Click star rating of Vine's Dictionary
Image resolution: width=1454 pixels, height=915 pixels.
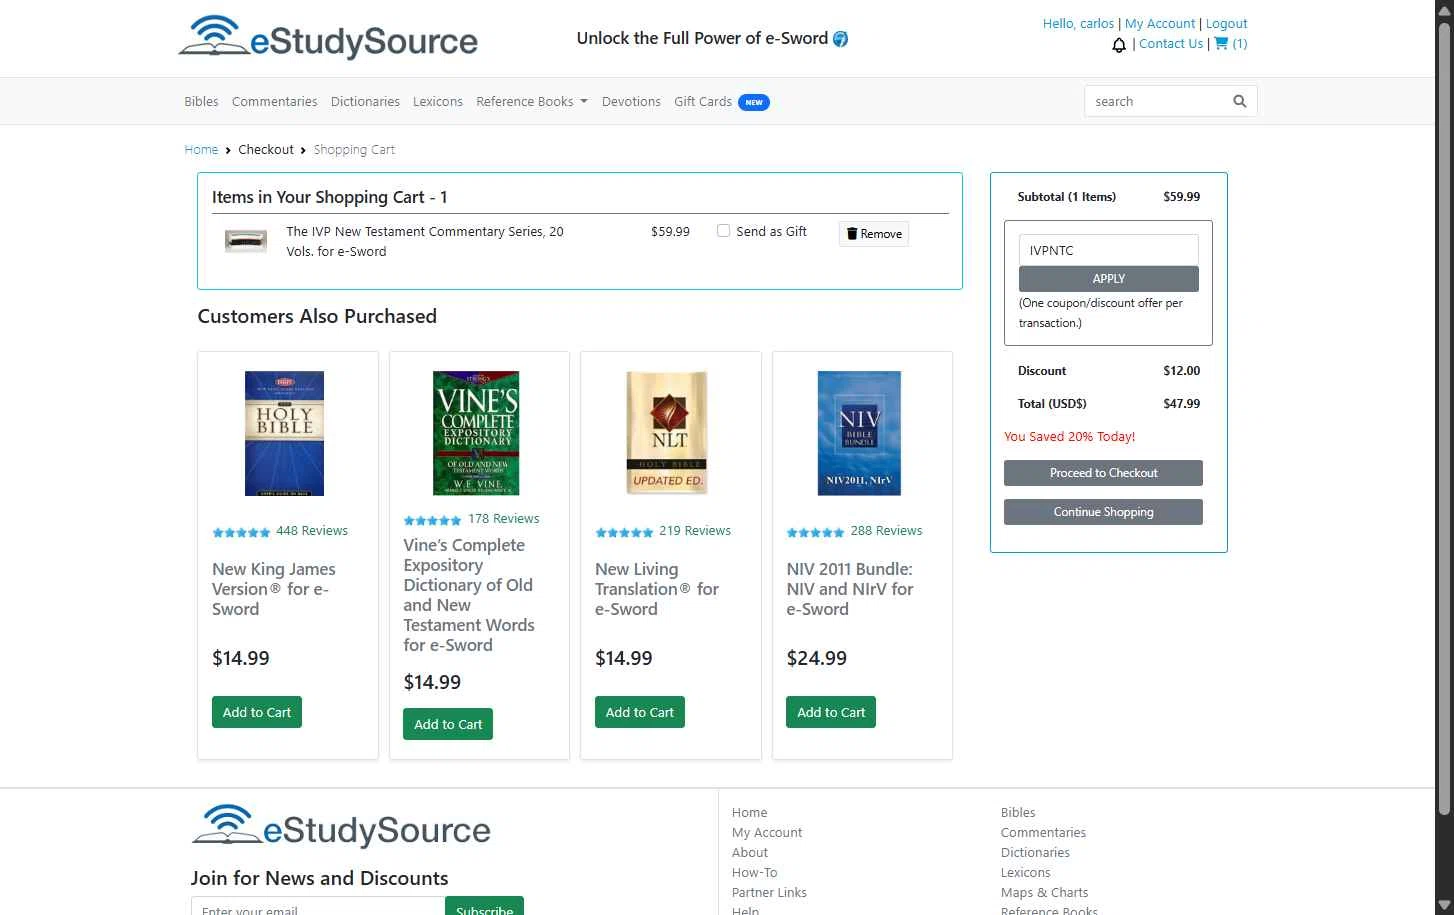432,520
